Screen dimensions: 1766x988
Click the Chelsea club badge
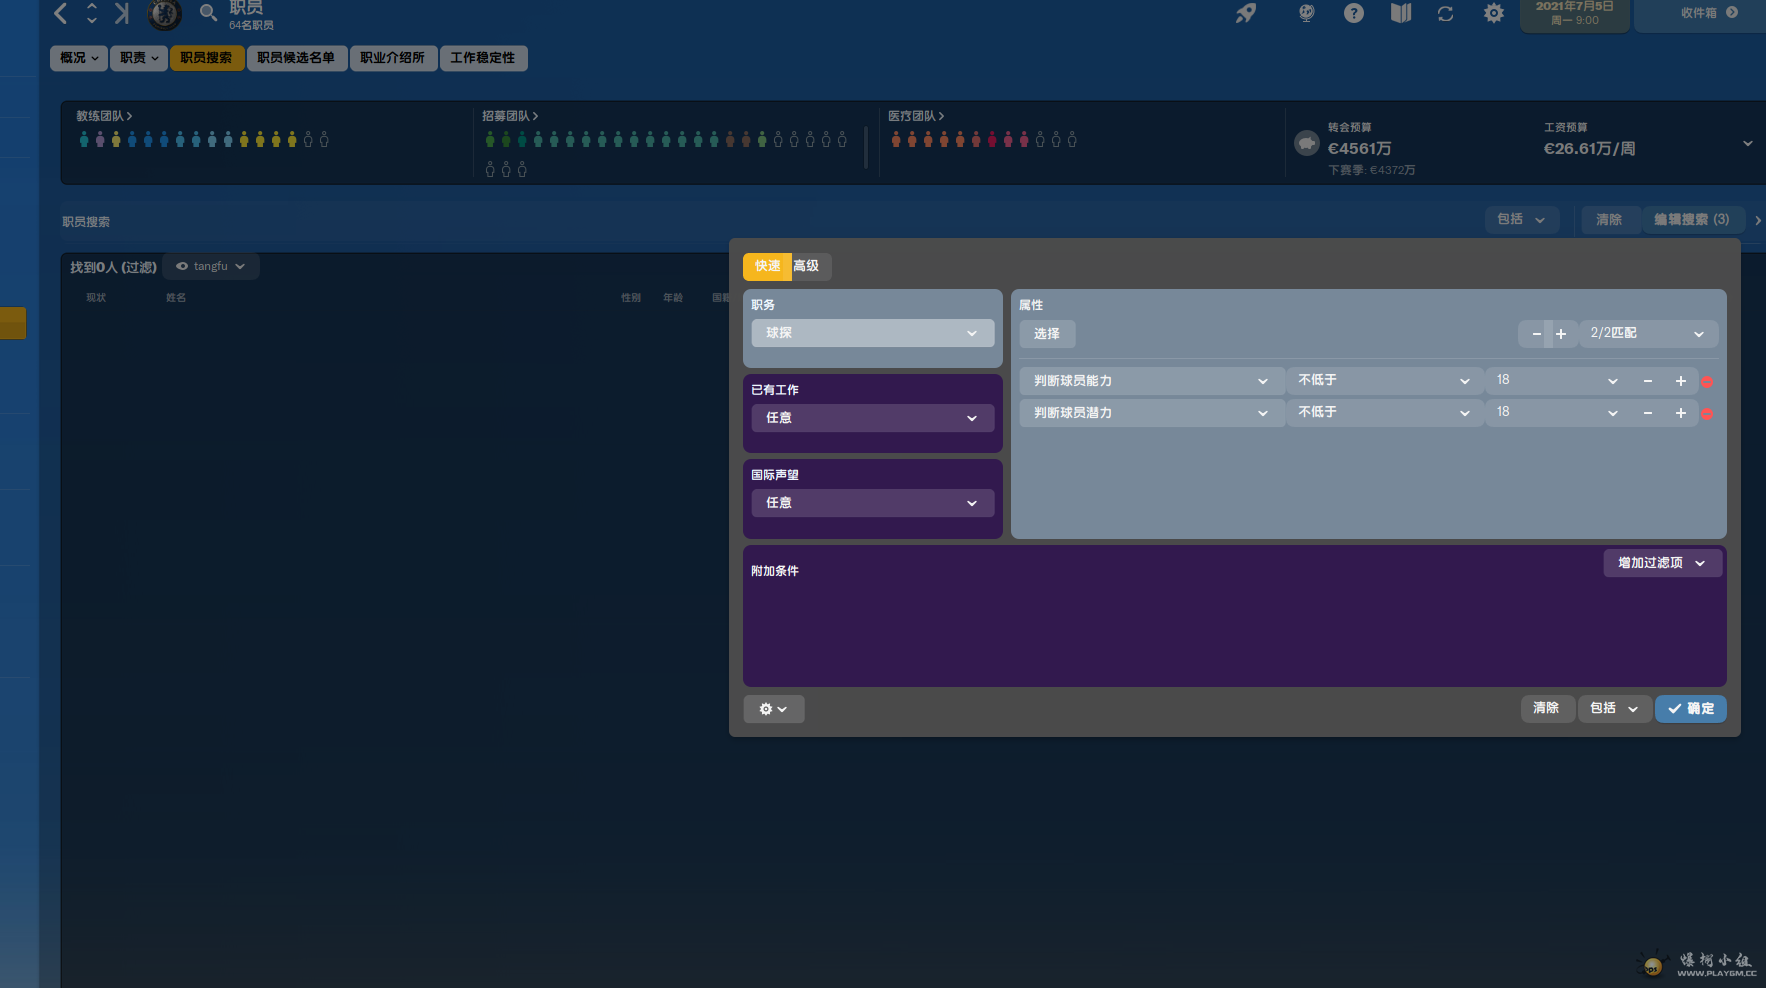point(164,14)
